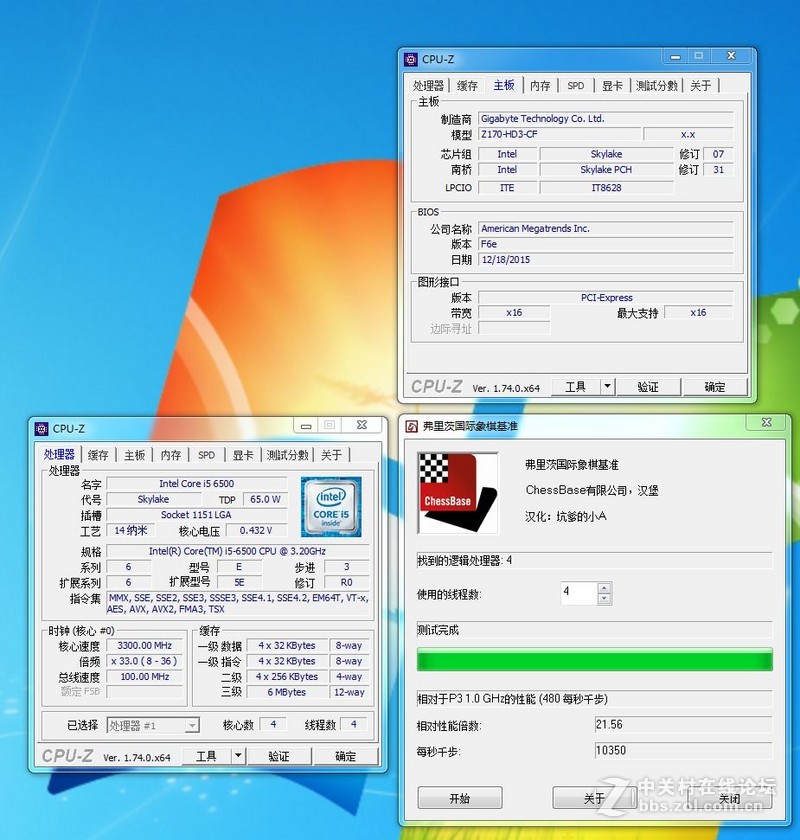Screen dimensions: 800x840
Task: Click the 12/18/2015 BIOS date field
Action: pos(606,260)
